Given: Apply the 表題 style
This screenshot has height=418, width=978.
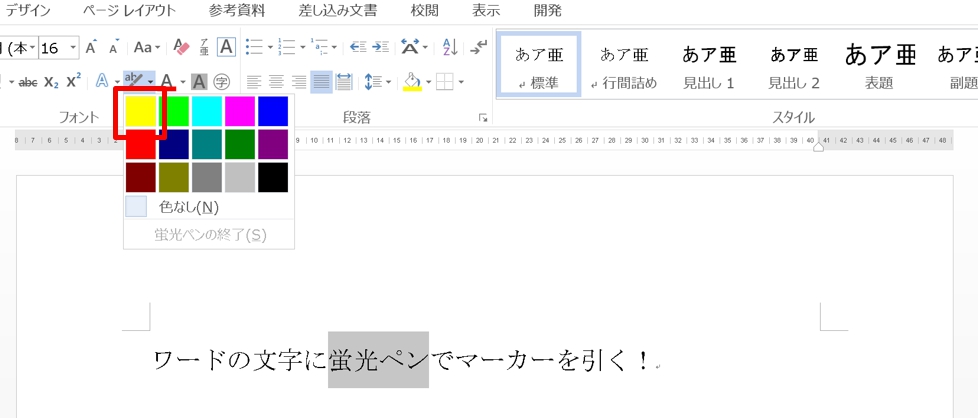Looking at the screenshot, I should coord(879,64).
